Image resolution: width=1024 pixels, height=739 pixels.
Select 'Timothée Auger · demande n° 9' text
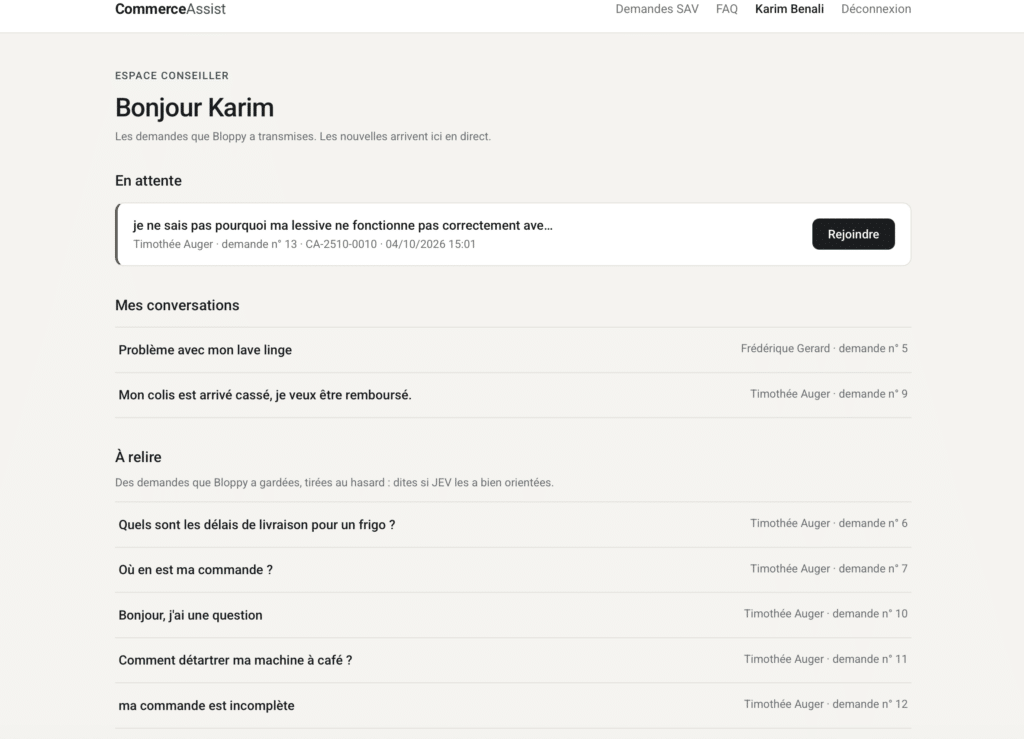point(828,394)
